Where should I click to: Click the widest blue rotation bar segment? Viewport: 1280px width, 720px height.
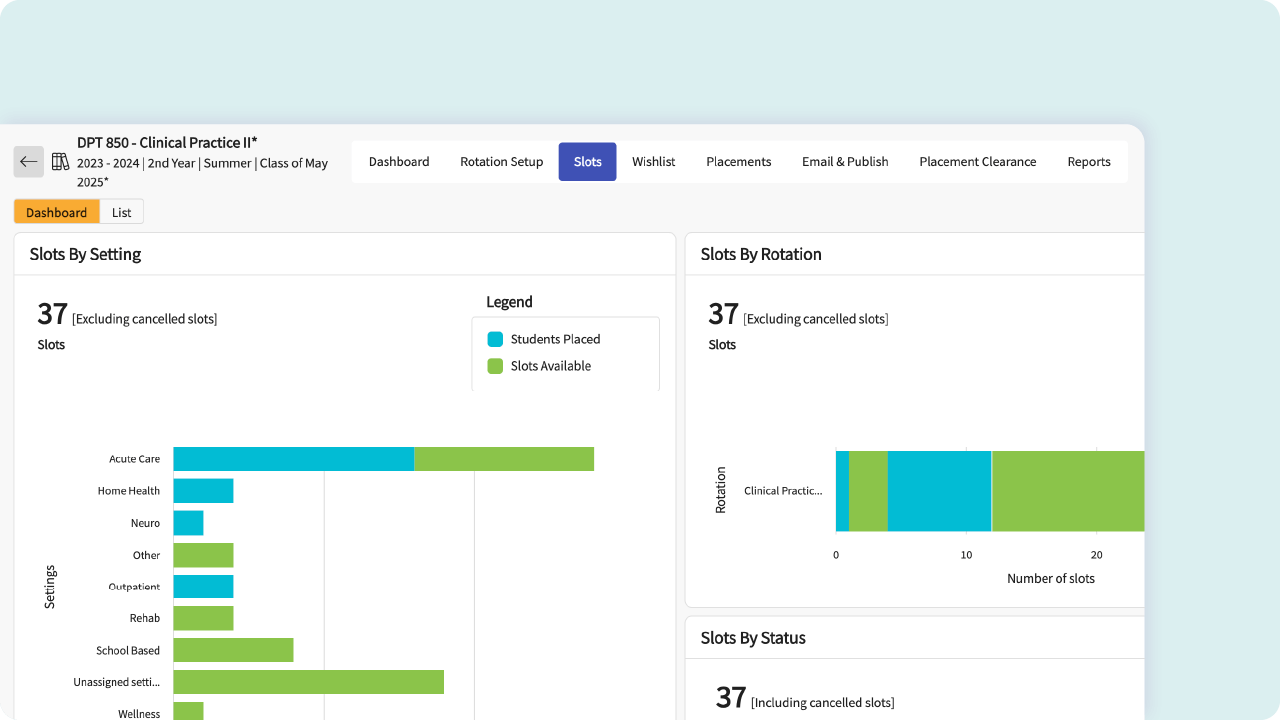[x=940, y=491]
